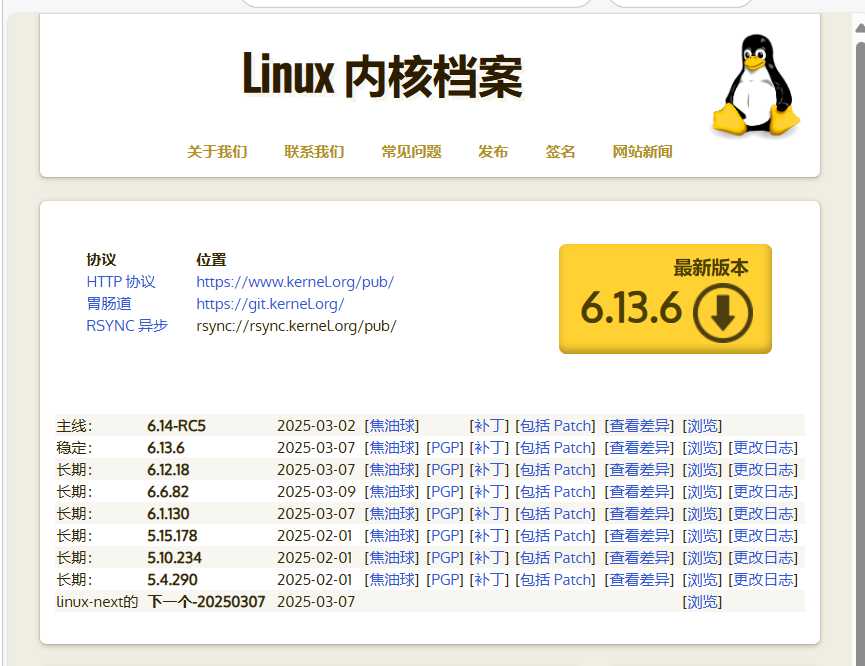
Task: Go to the 常见问题 page
Action: tap(412, 152)
